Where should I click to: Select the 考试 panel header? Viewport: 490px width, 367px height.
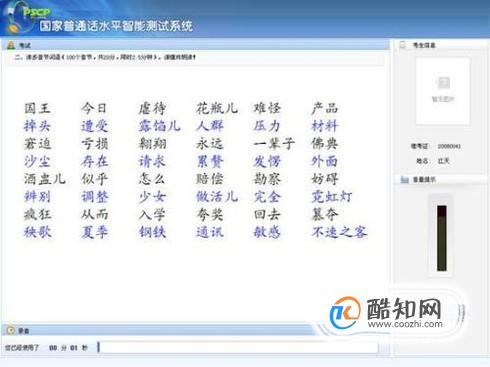tap(196, 45)
